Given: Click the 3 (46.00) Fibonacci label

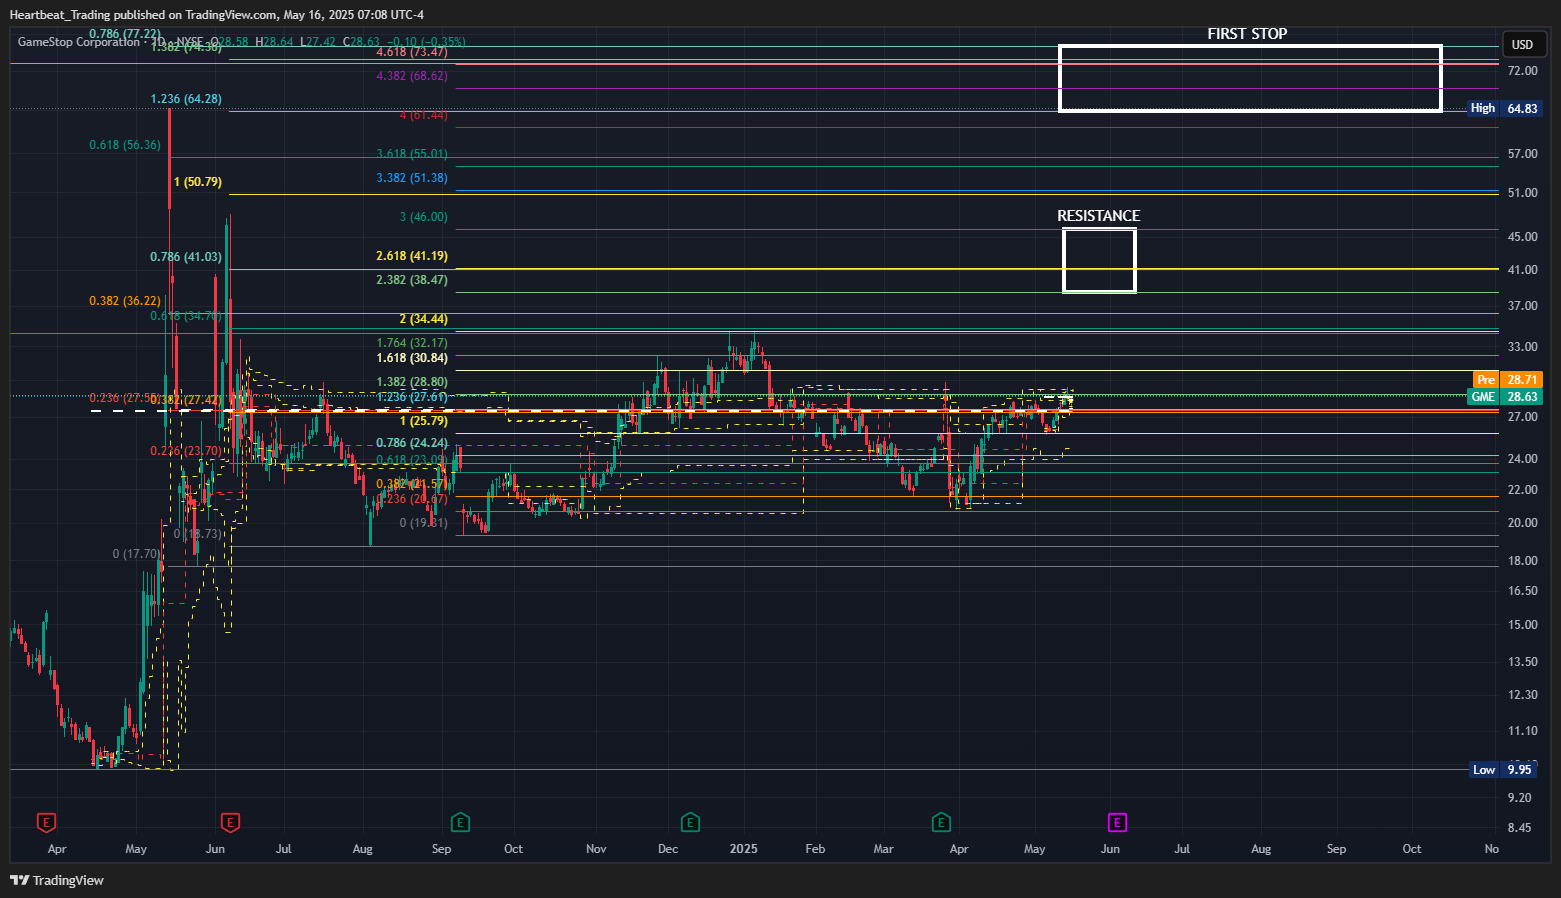Looking at the screenshot, I should [424, 217].
